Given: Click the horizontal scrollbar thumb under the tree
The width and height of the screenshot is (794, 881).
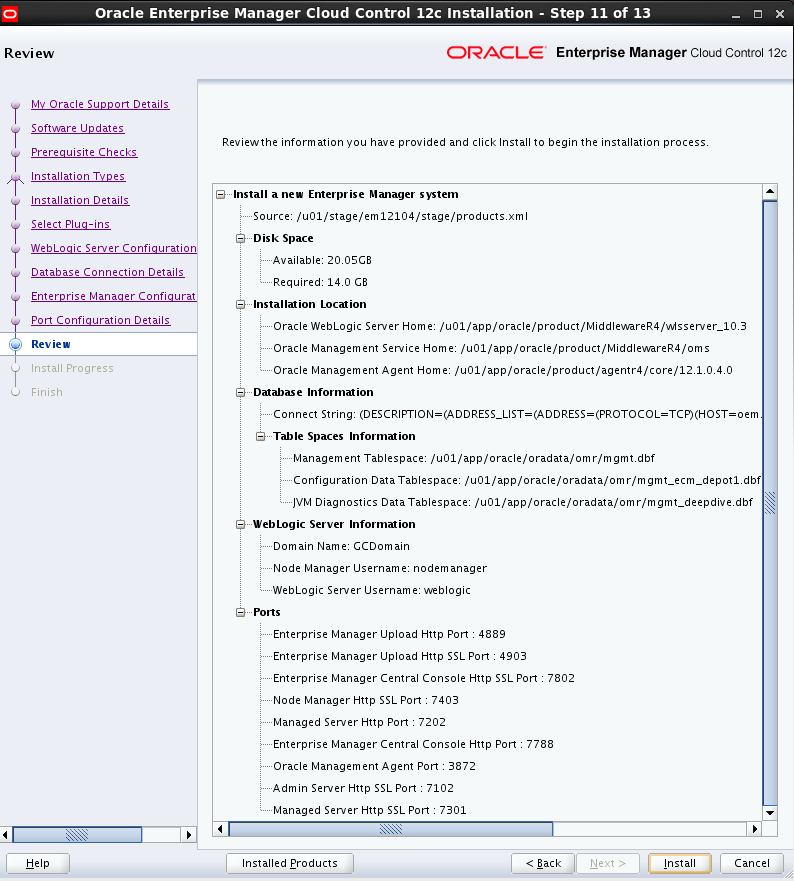Looking at the screenshot, I should pos(391,829).
